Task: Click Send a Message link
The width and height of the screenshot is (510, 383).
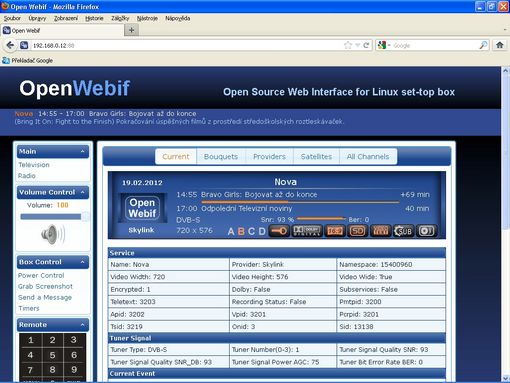Action: coord(45,297)
